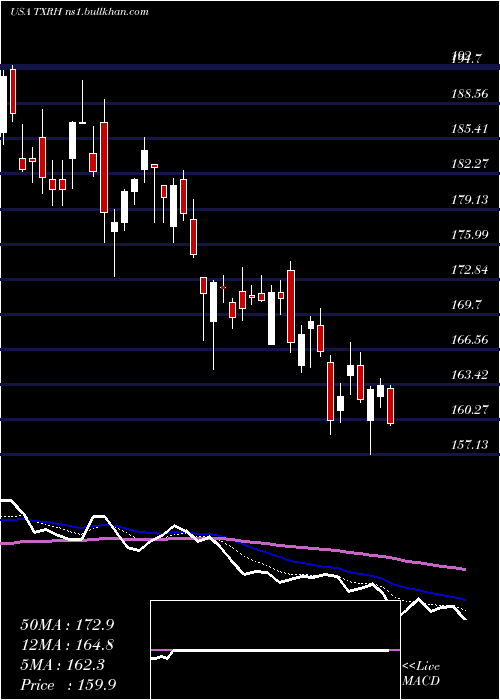Image resolution: width=500 pixels, height=700 pixels.
Task: Open the MACD inset chart box
Action: [275, 650]
